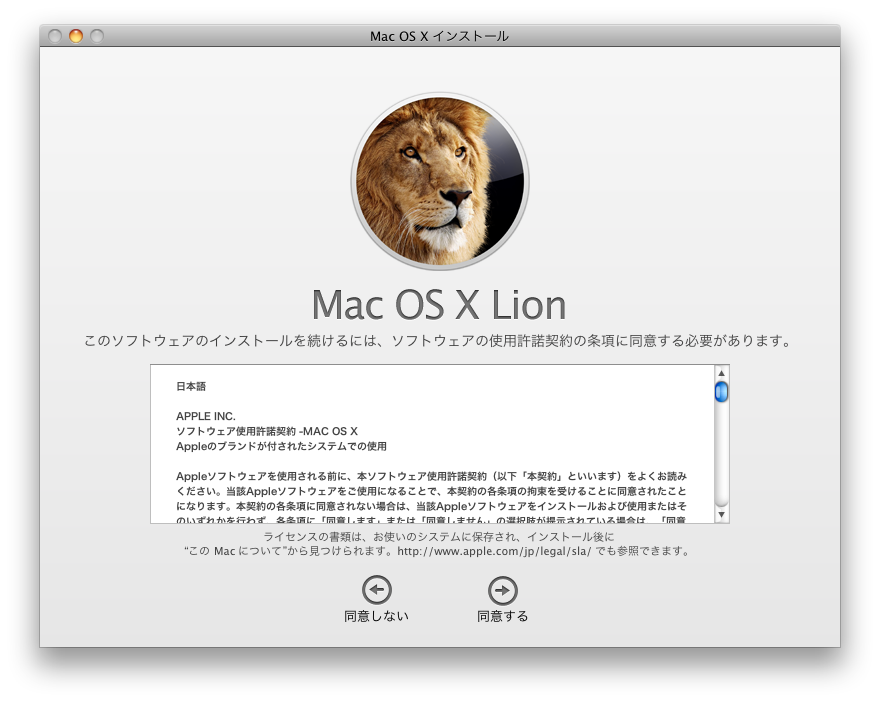The image size is (880, 702).
Task: Click the http://www.apple.com/jp/legal/sla/ URL text
Action: (494, 551)
